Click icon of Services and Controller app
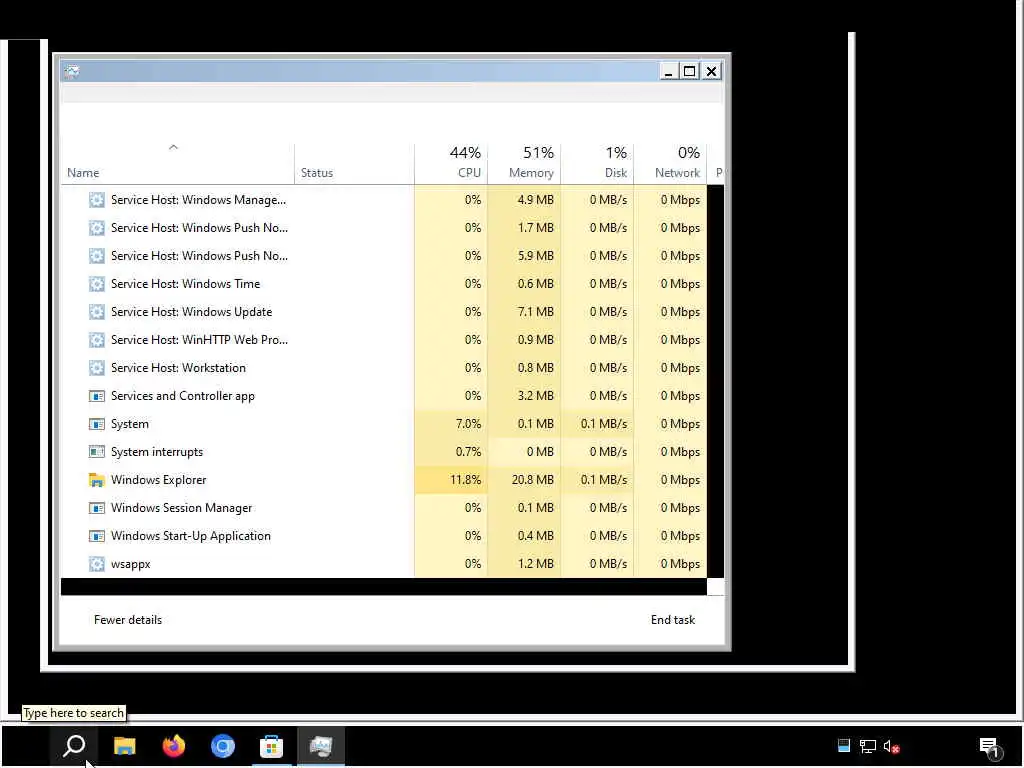Viewport: 1024px width, 768px height. (97, 396)
